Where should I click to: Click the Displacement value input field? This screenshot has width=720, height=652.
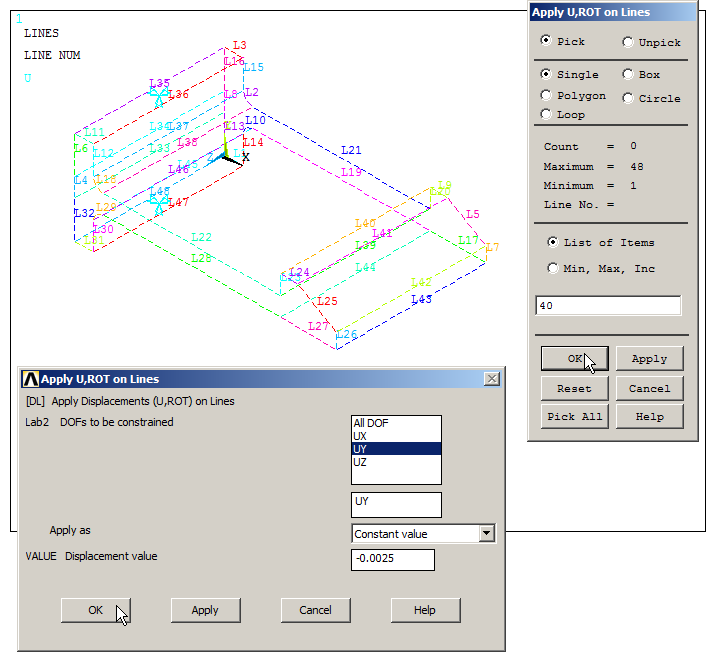click(393, 559)
